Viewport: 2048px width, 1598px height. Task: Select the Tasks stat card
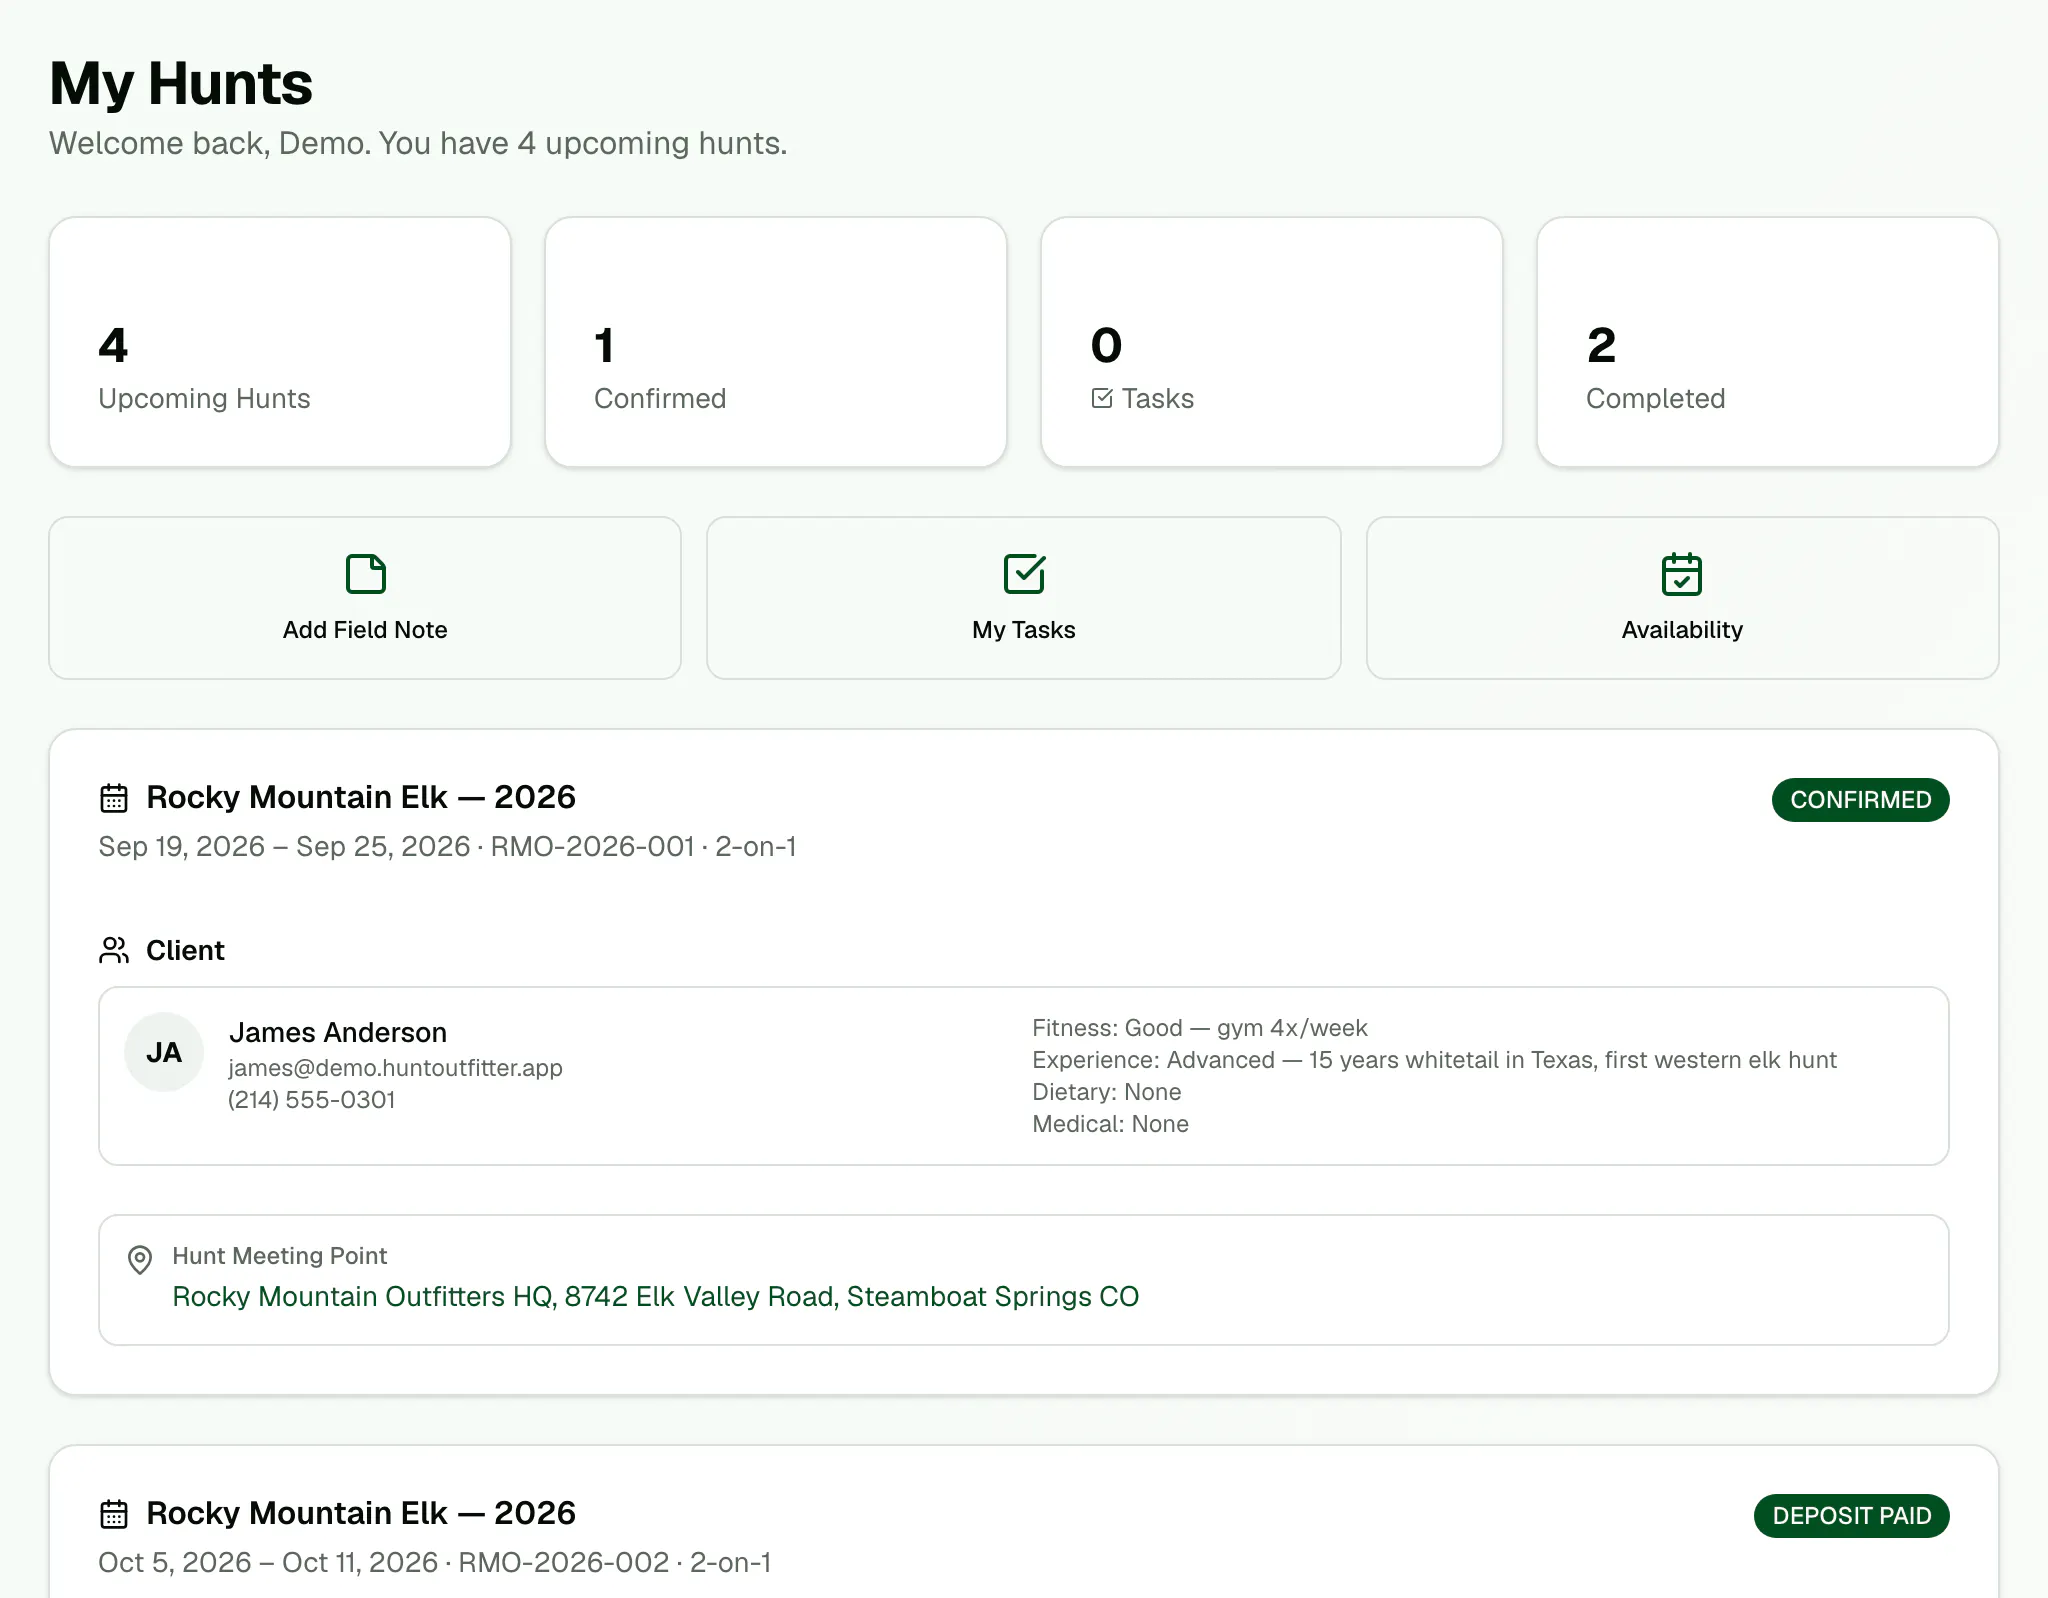click(x=1272, y=342)
